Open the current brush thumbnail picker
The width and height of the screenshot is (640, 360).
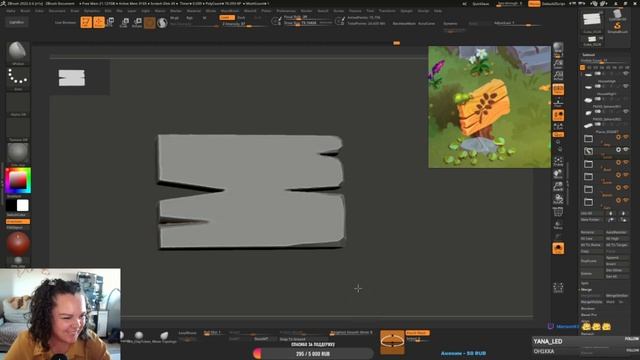[18, 53]
